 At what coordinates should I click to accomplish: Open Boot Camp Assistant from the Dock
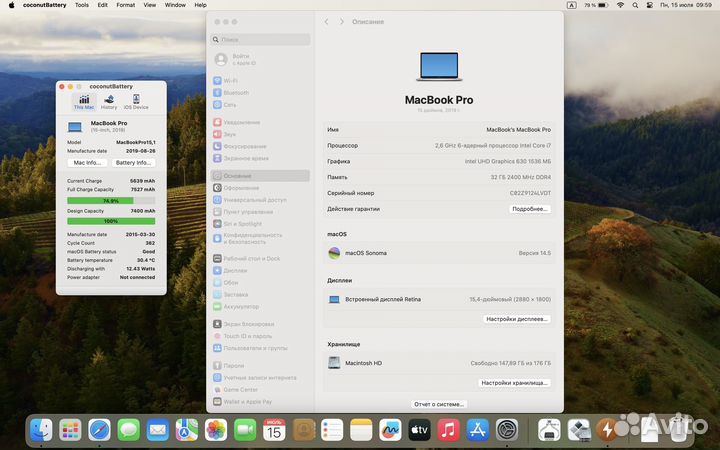tap(579, 430)
